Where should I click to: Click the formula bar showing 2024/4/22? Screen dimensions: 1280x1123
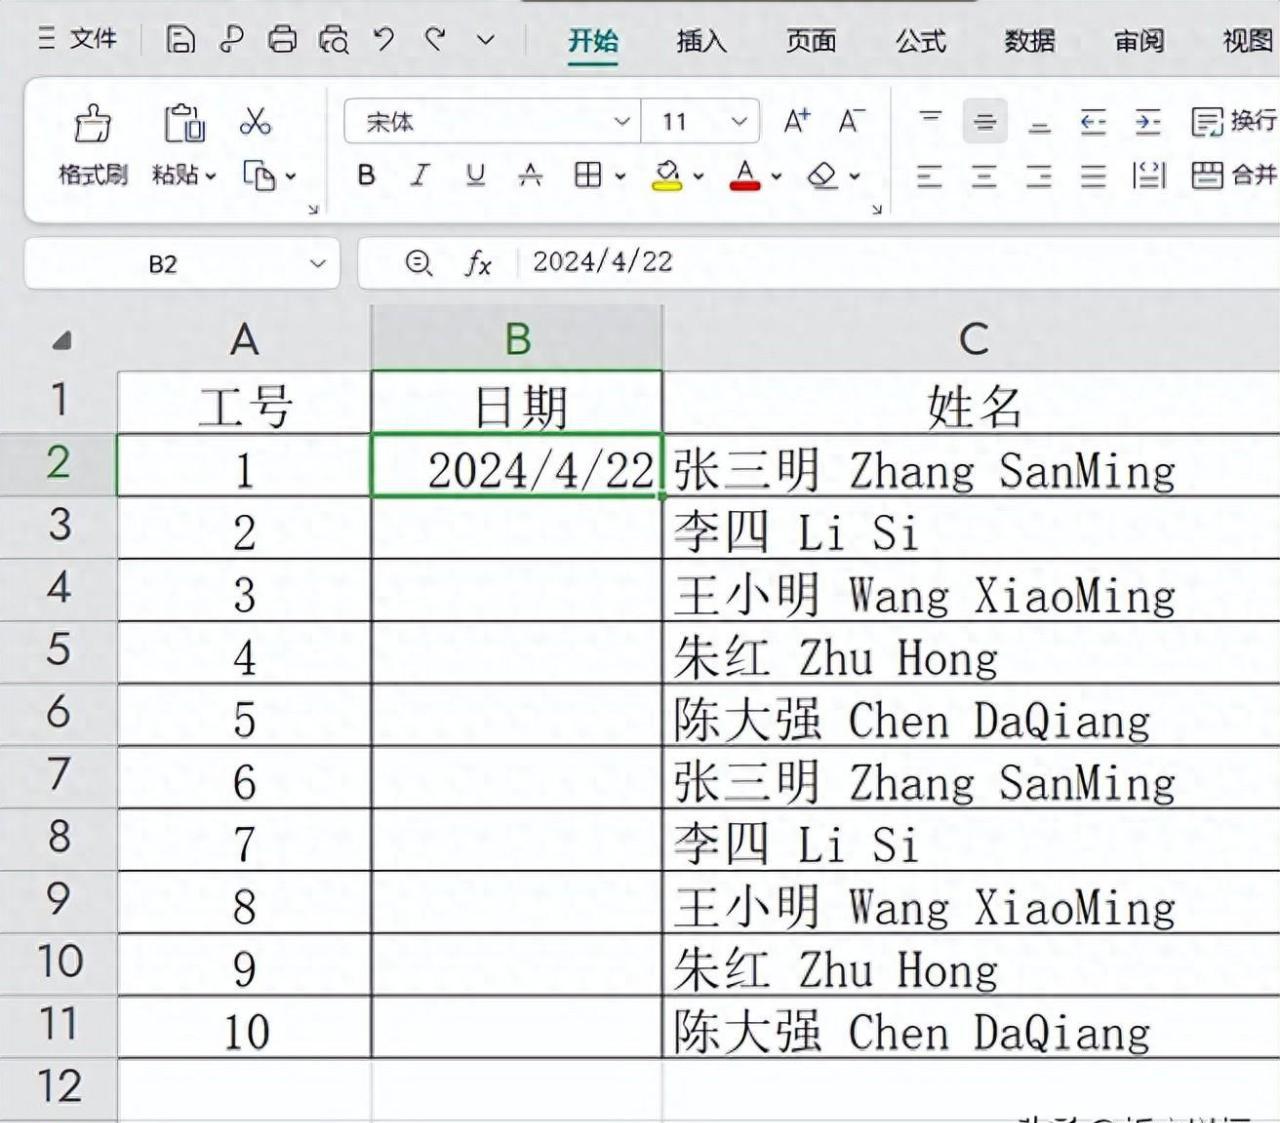tap(900, 262)
